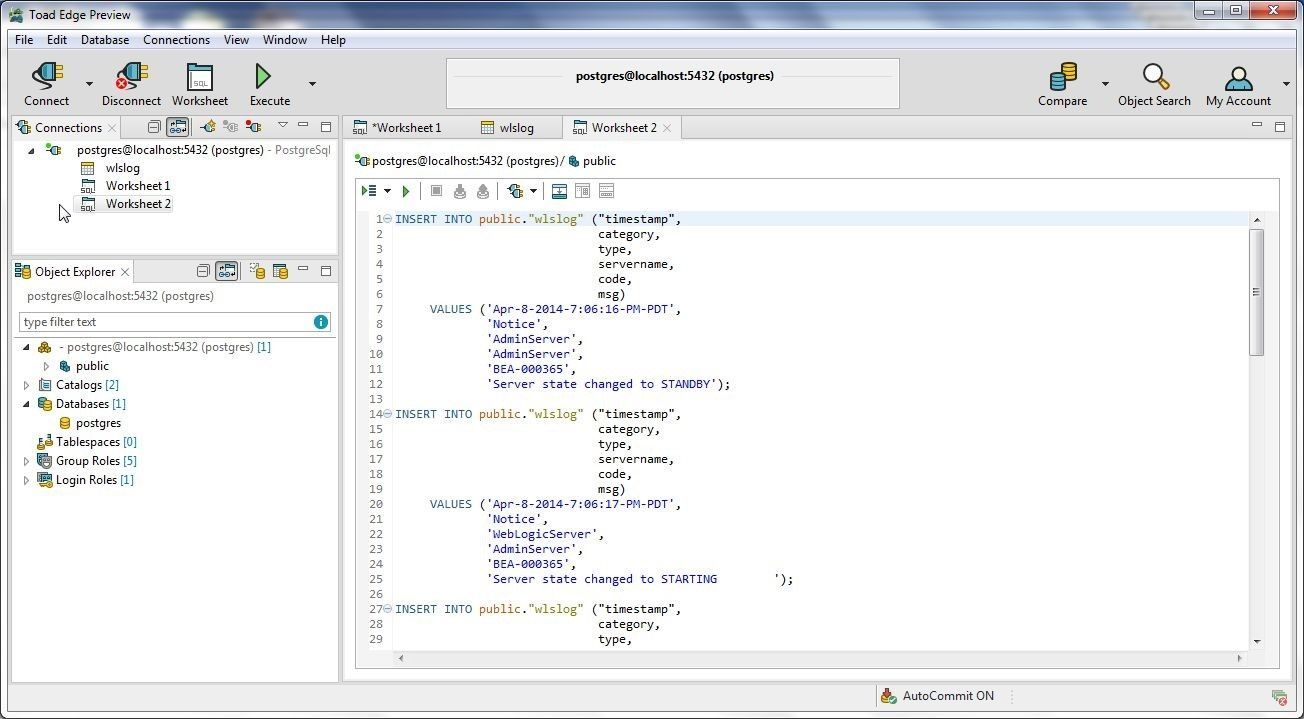Select postgres database in Object Explorer

98,423
